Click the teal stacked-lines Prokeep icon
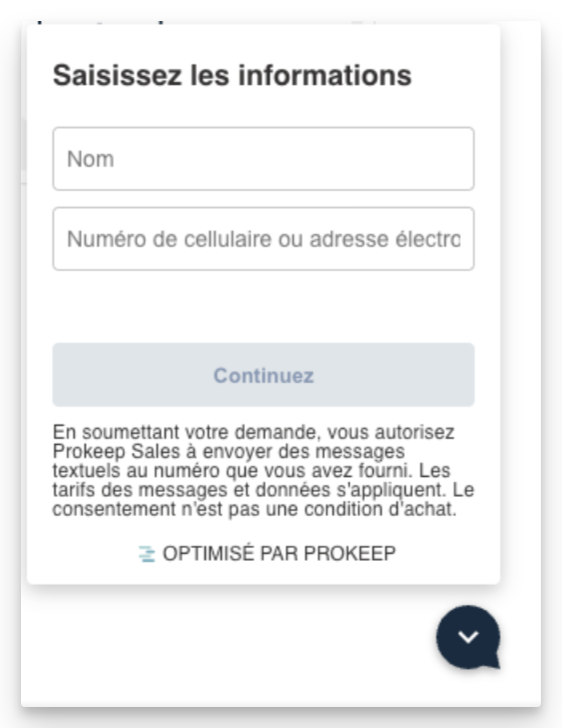The width and height of the screenshot is (562, 728). (147, 554)
